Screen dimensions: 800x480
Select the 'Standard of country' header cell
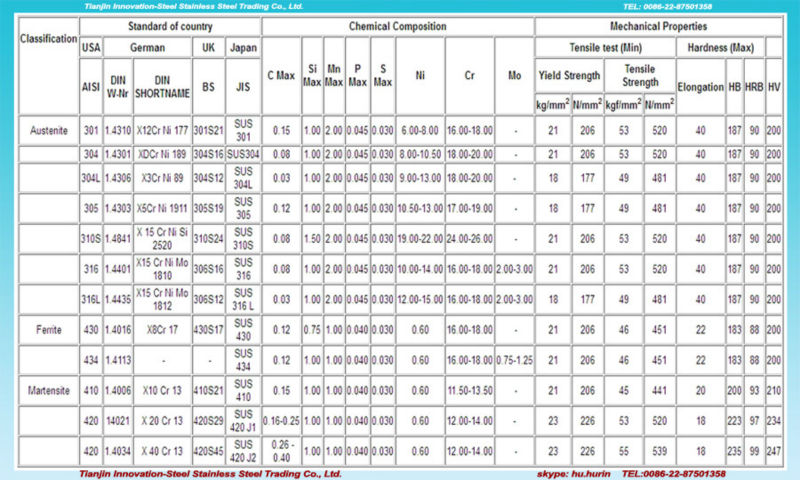(x=170, y=27)
